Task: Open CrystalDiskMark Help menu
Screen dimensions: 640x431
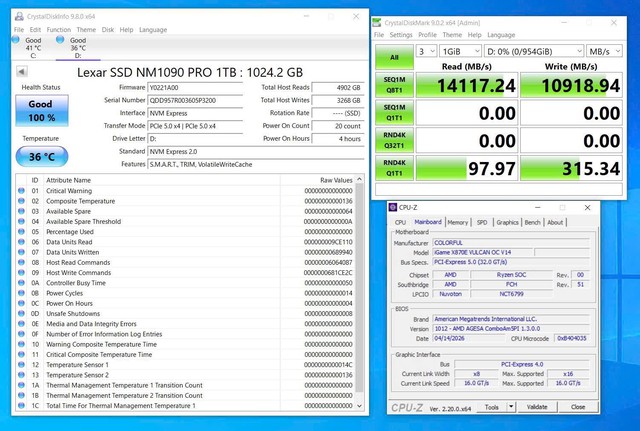Action: [x=474, y=35]
